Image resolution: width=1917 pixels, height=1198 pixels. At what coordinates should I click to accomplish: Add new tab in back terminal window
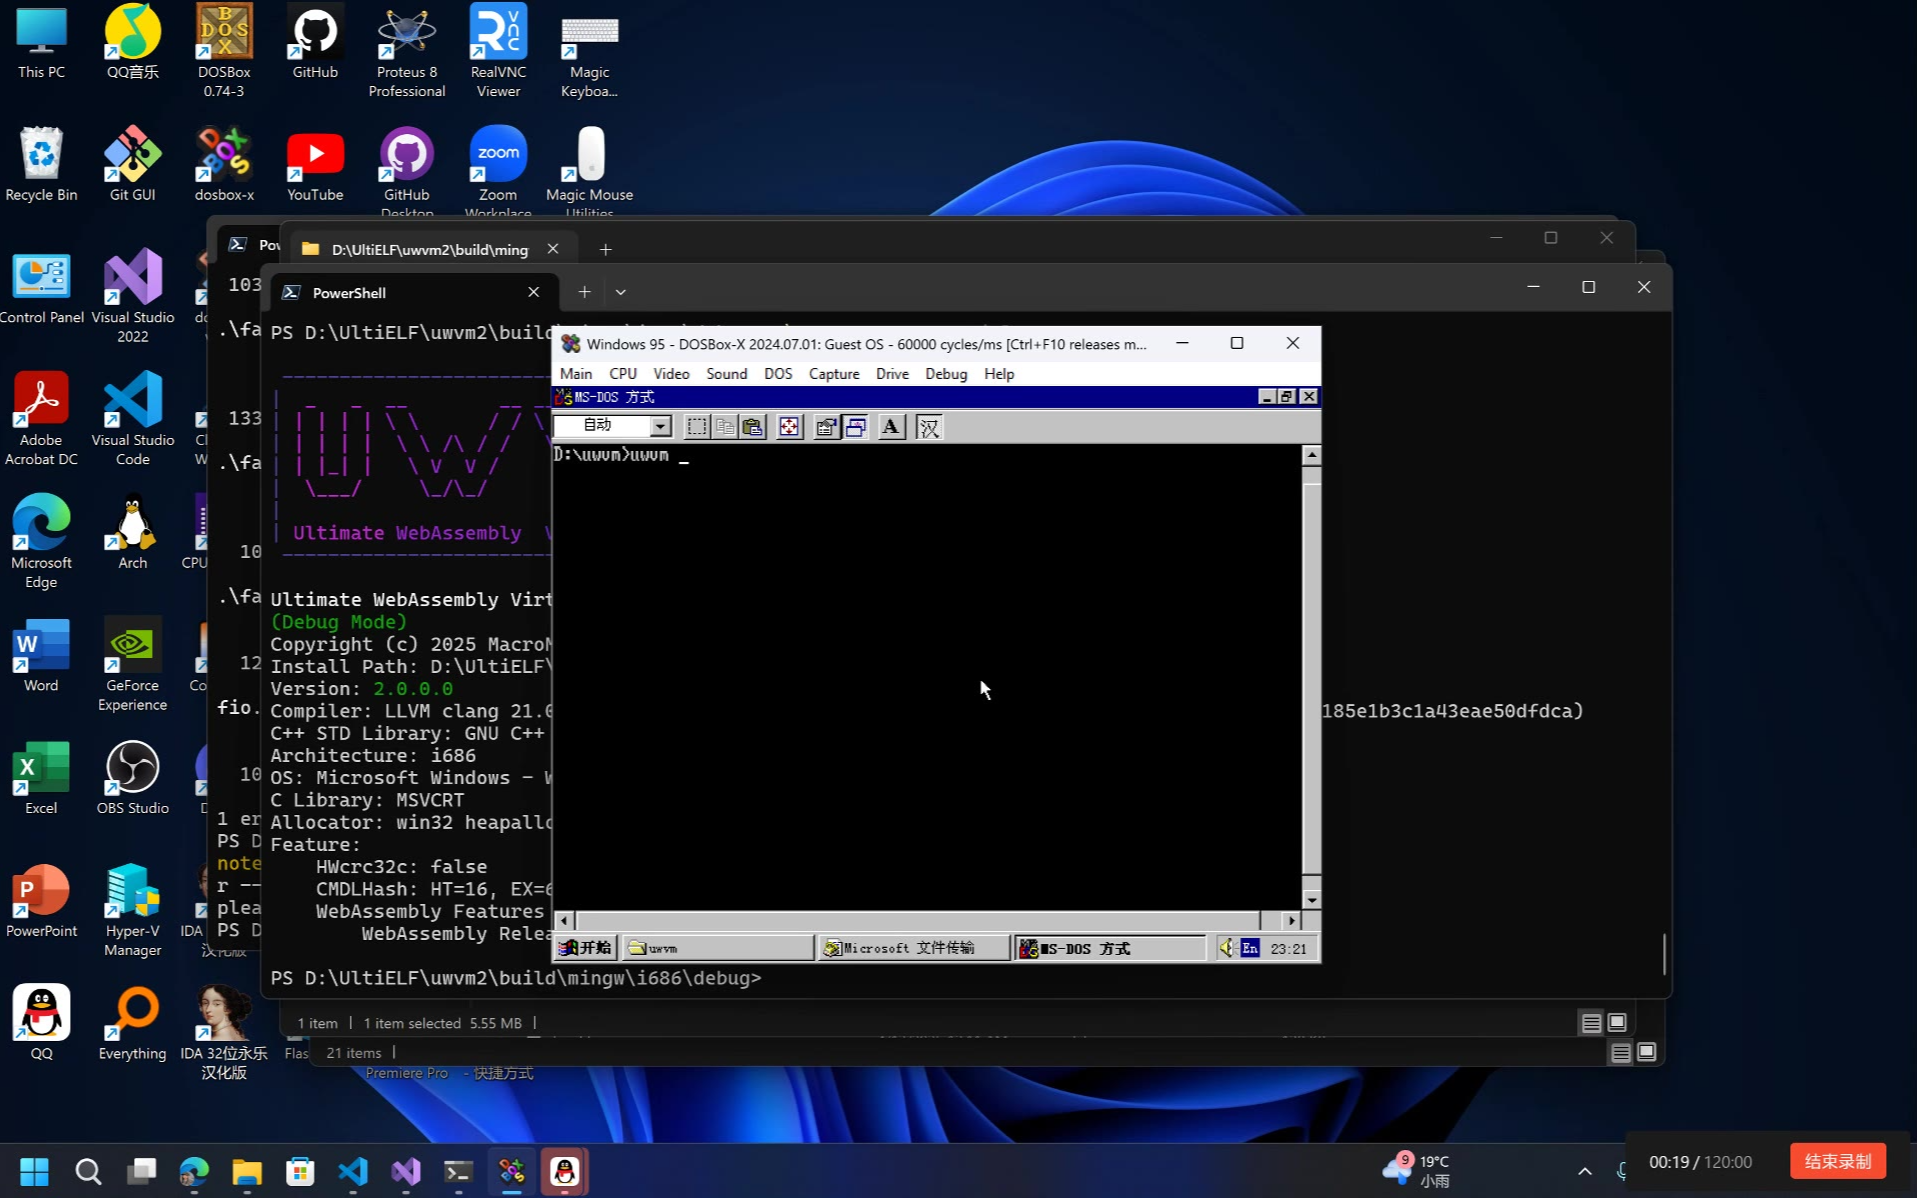(x=605, y=249)
